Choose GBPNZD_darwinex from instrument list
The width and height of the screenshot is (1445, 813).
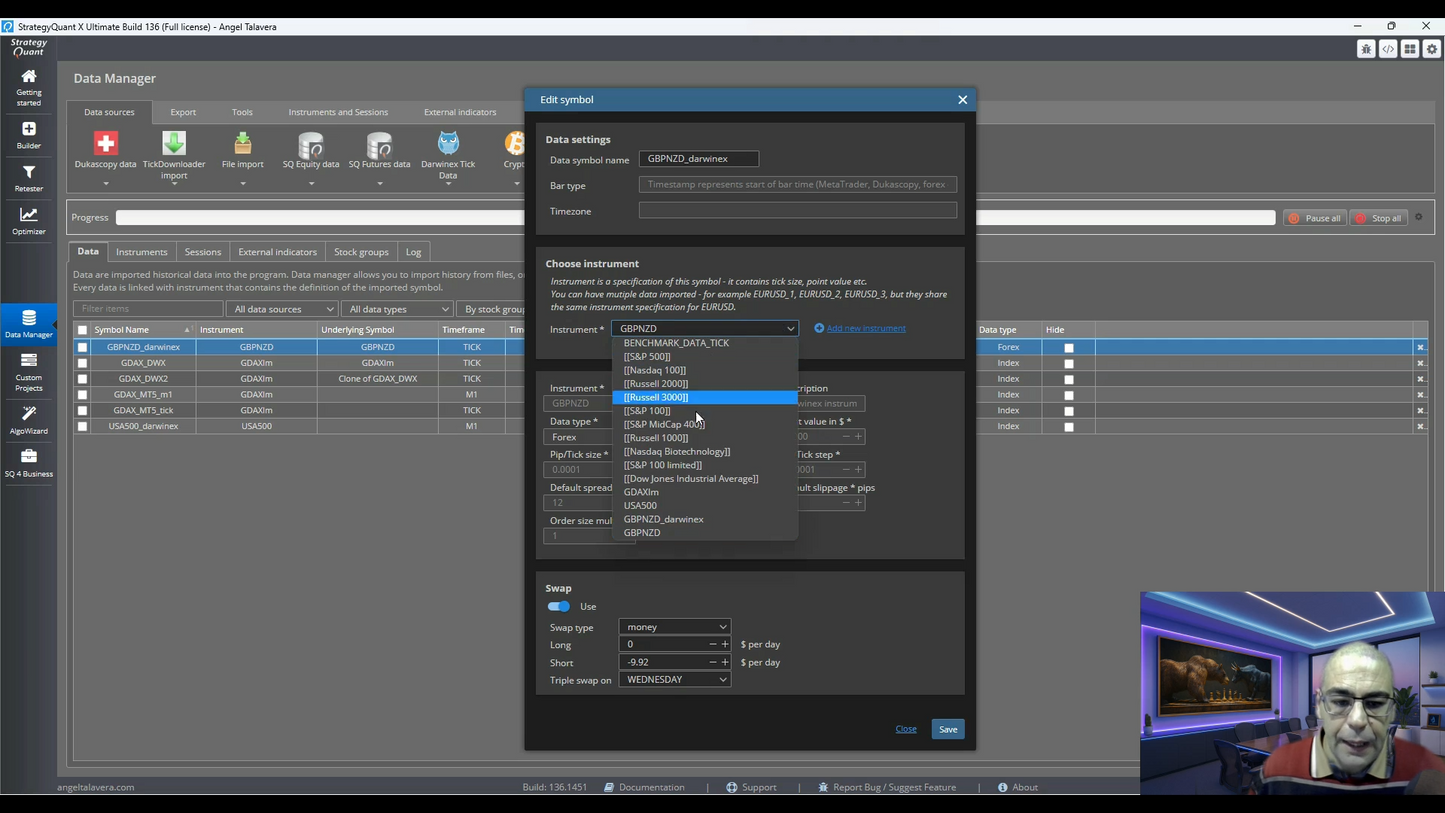point(705,519)
